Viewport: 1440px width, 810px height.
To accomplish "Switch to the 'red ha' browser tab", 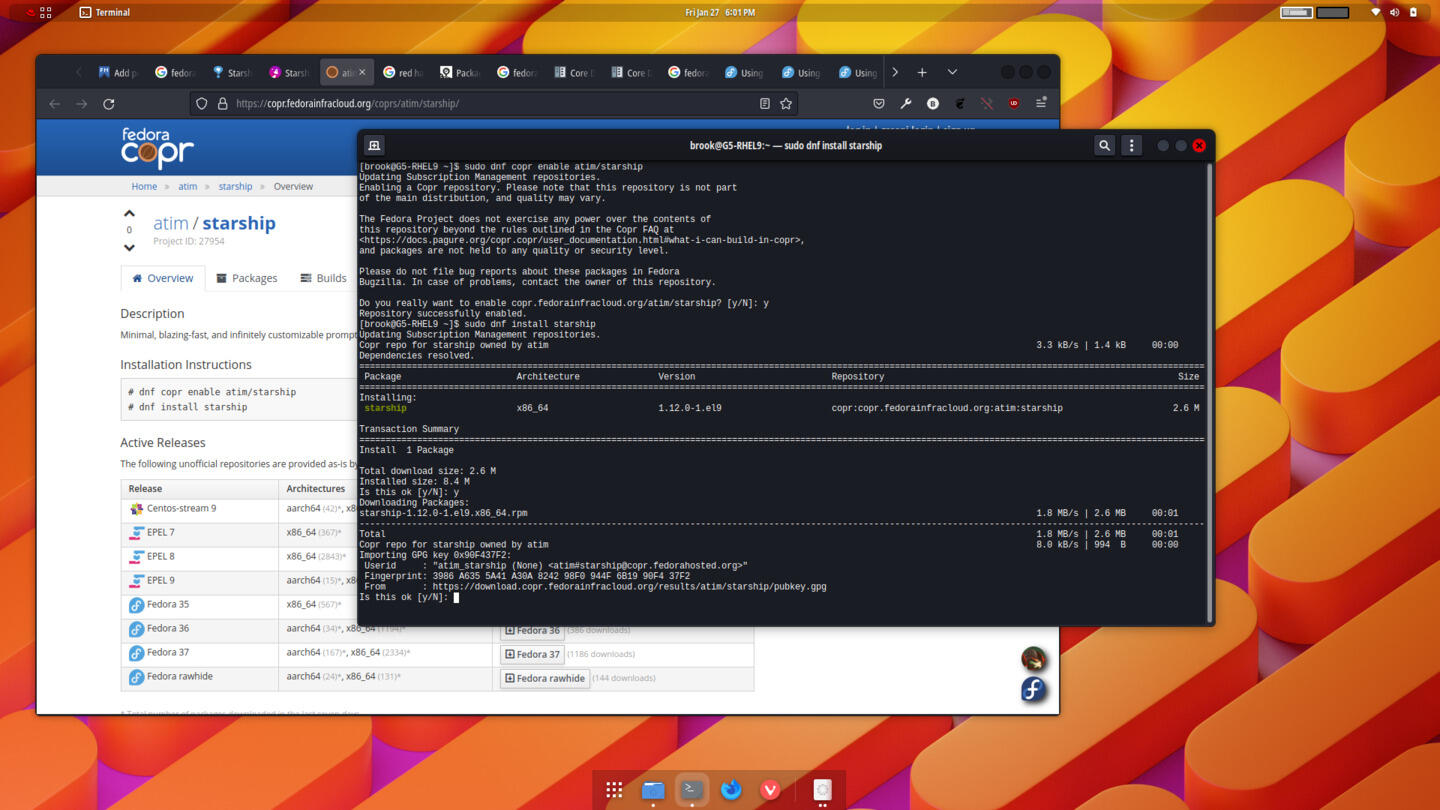I will click(x=403, y=72).
